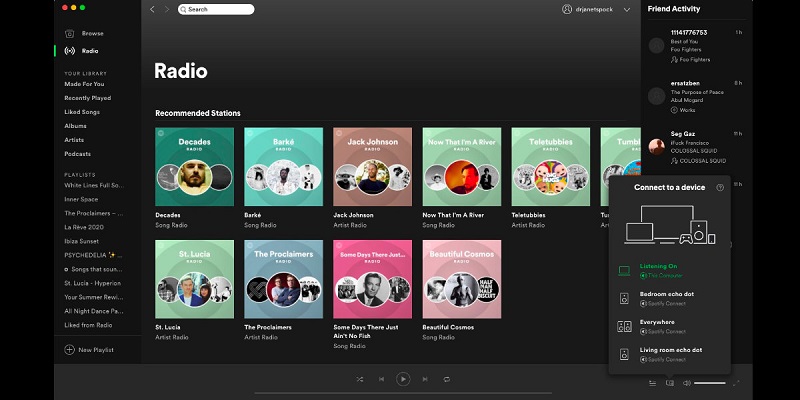Mute with the volume speaker icon
This screenshot has width=800, height=400.
(x=687, y=383)
